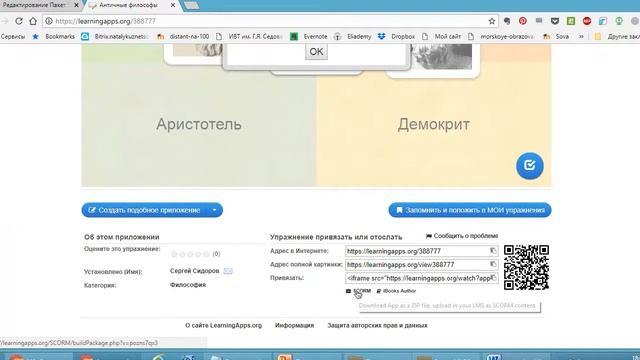640x360 pixels.
Task: Open the Pinterest extension icon
Action: pos(523,21)
